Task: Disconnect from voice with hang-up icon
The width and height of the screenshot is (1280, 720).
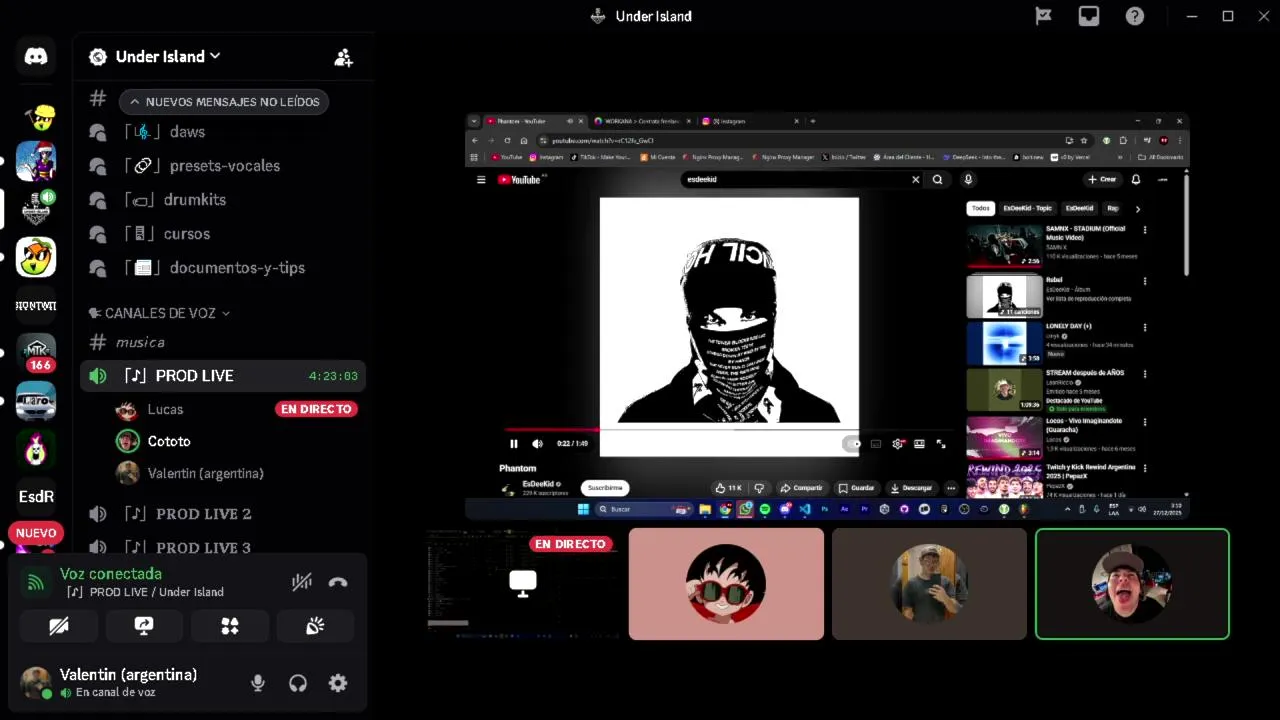Action: (338, 582)
